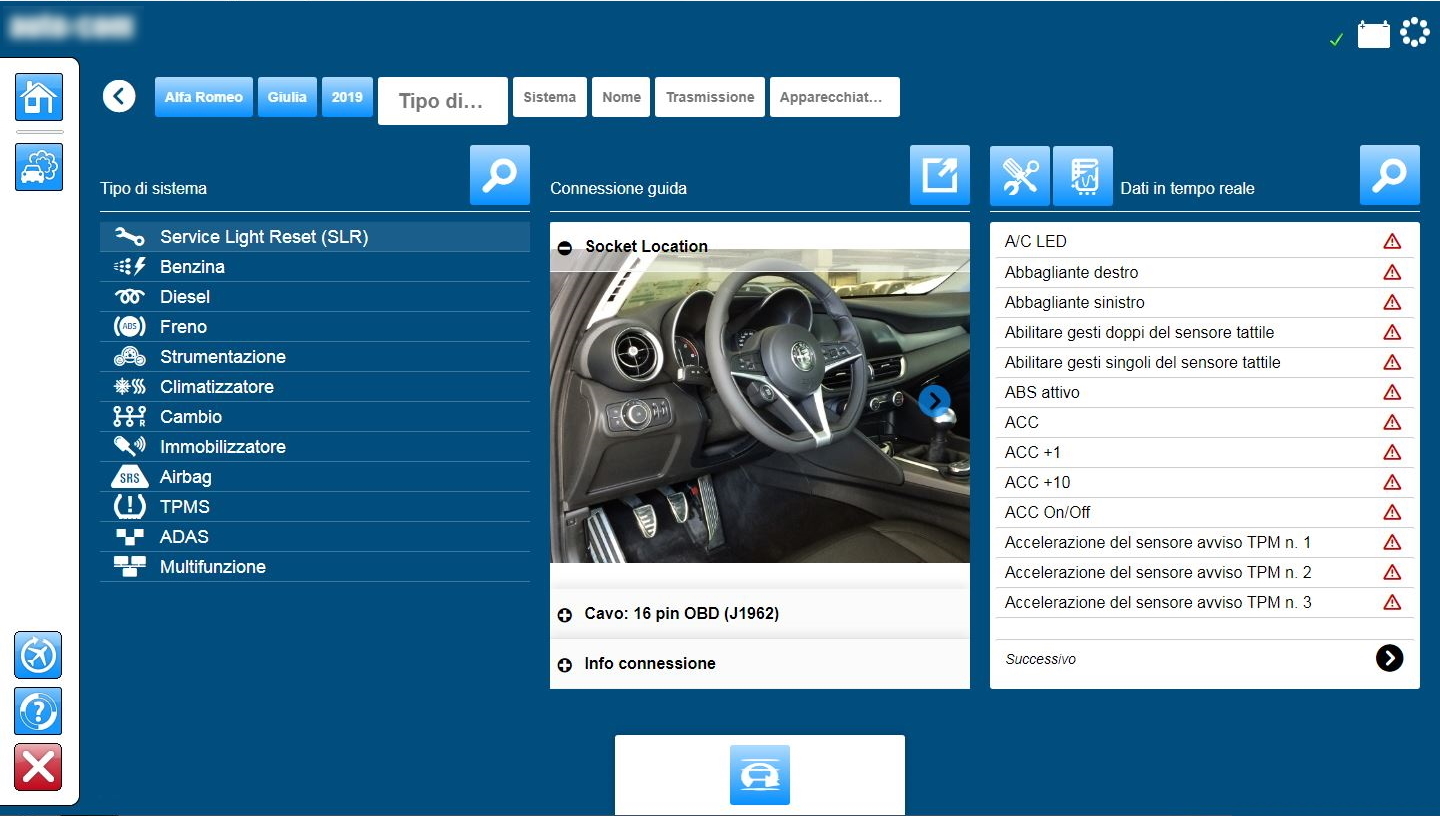Open the Nome step tab
Screen dimensions: 1440x816
coord(621,97)
